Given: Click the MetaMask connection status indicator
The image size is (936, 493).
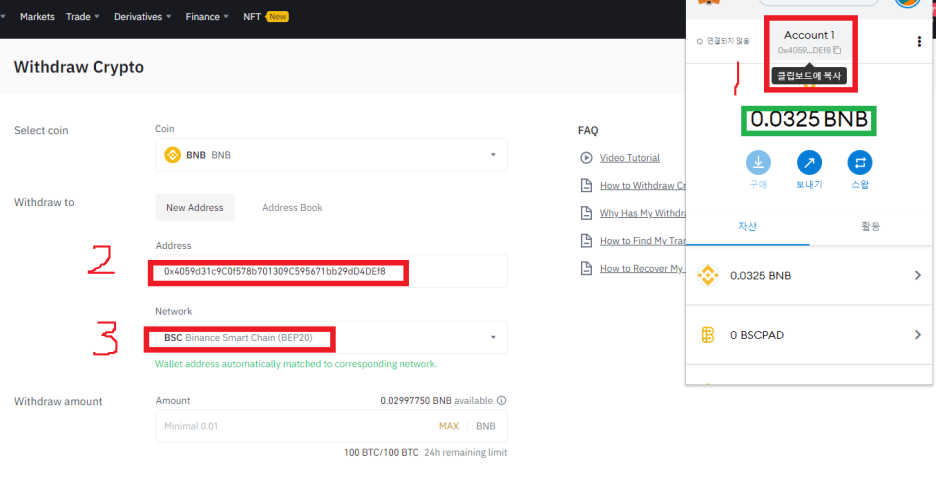Looking at the screenshot, I should 723,41.
